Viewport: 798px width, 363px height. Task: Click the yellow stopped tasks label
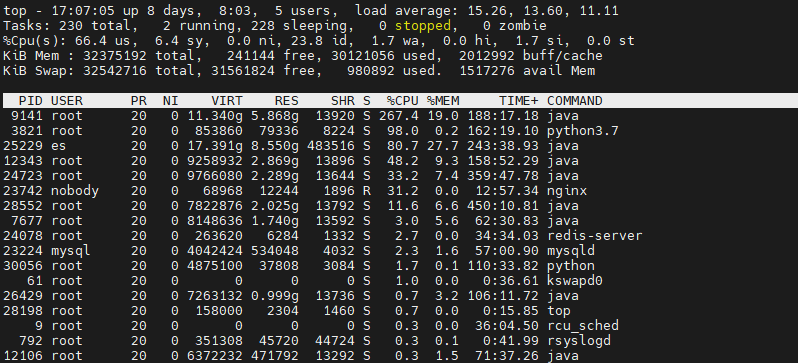click(x=422, y=26)
